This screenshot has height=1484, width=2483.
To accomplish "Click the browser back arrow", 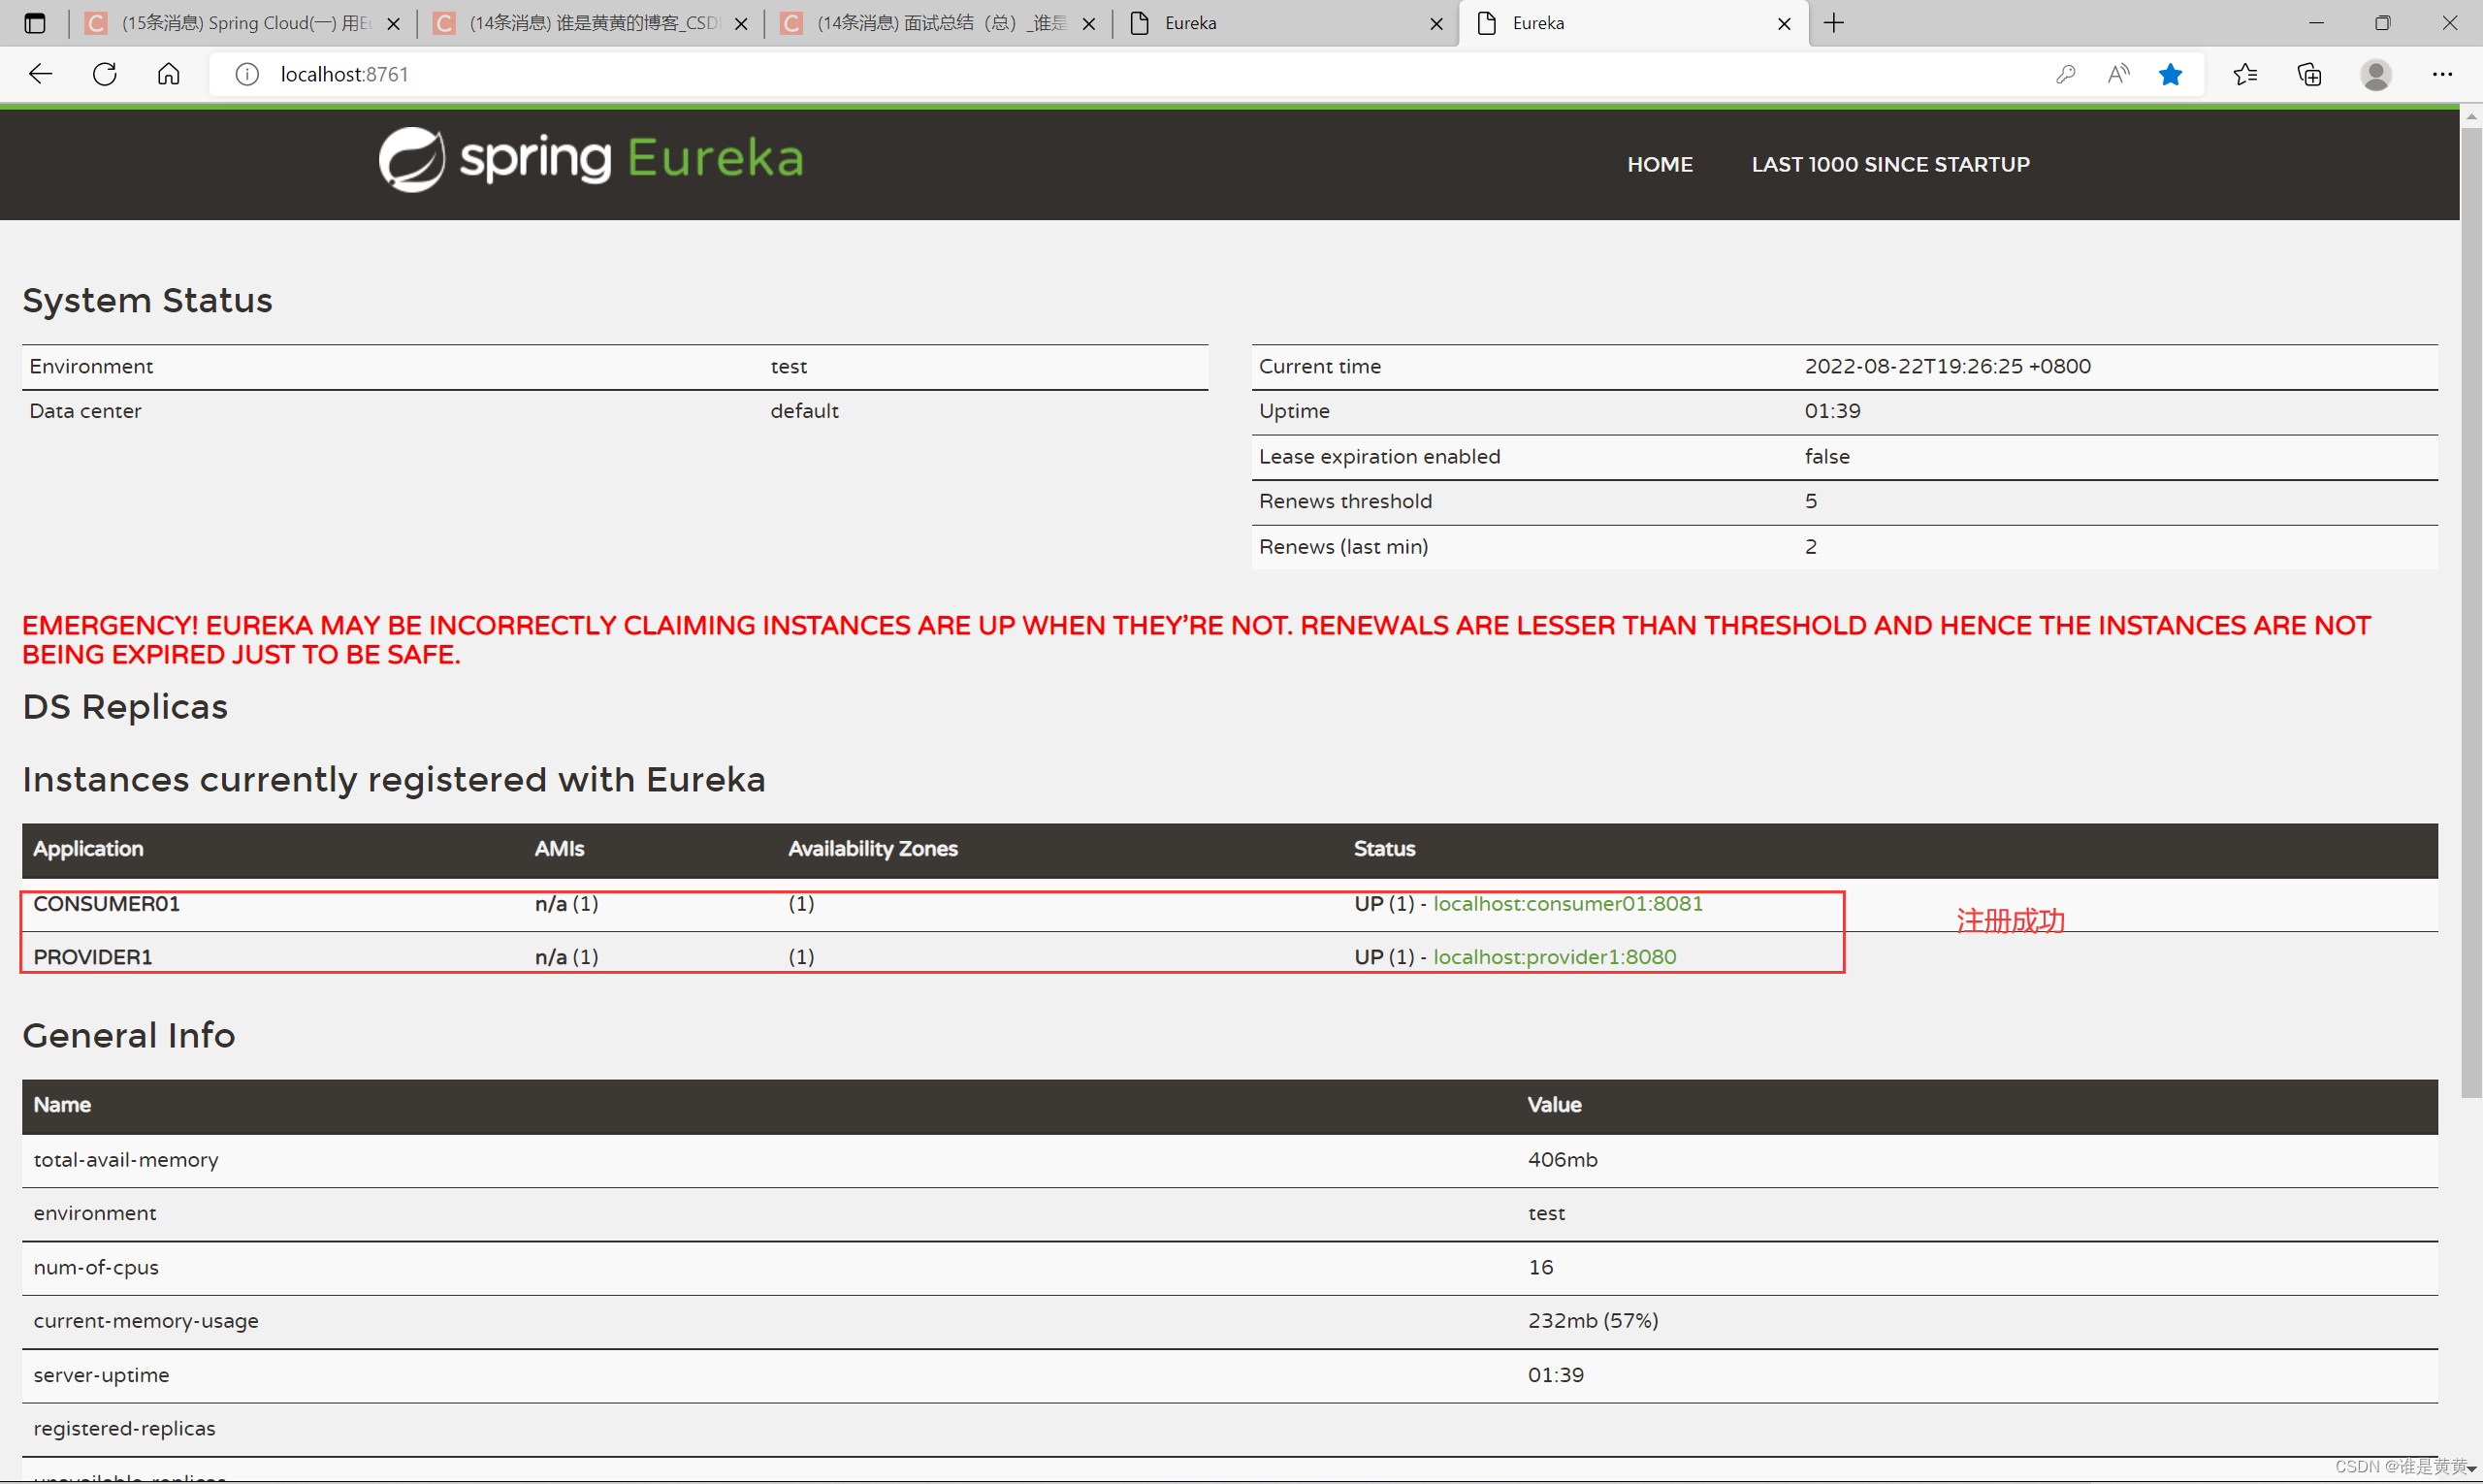I will pyautogui.click(x=40, y=74).
